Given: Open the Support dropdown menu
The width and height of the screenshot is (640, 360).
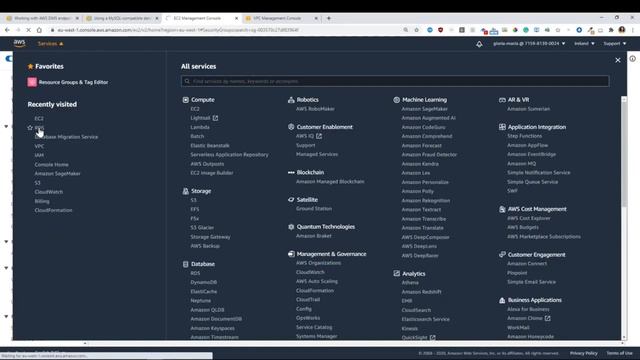Looking at the screenshot, I should tap(615, 44).
